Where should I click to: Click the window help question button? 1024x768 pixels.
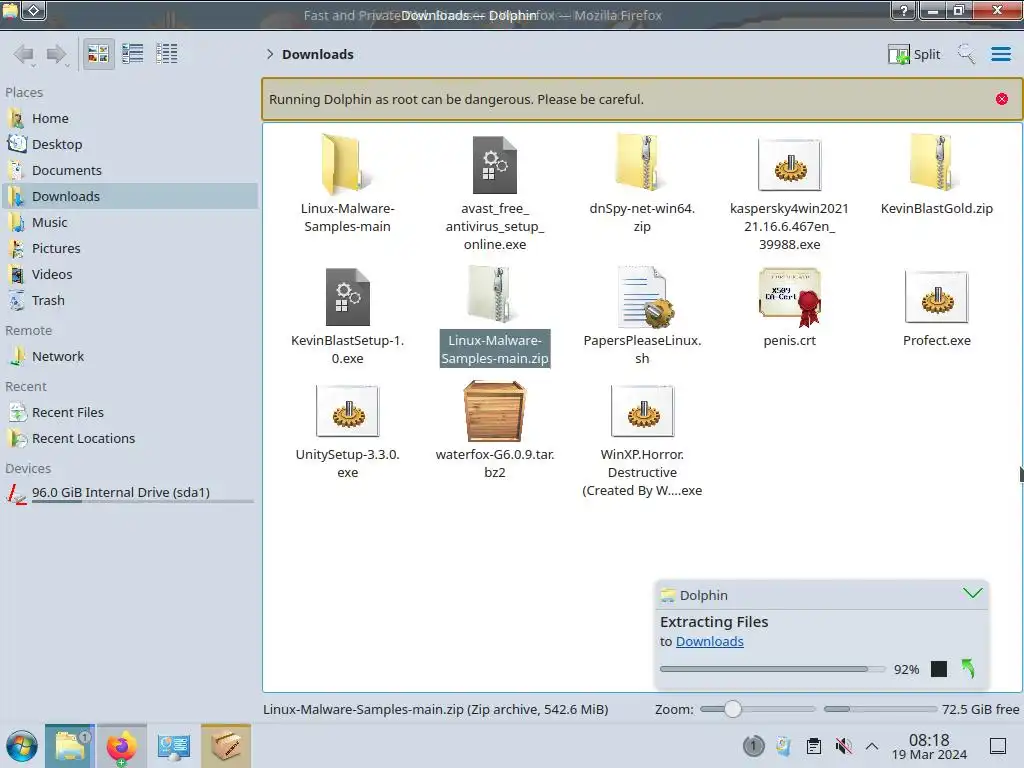tap(903, 11)
